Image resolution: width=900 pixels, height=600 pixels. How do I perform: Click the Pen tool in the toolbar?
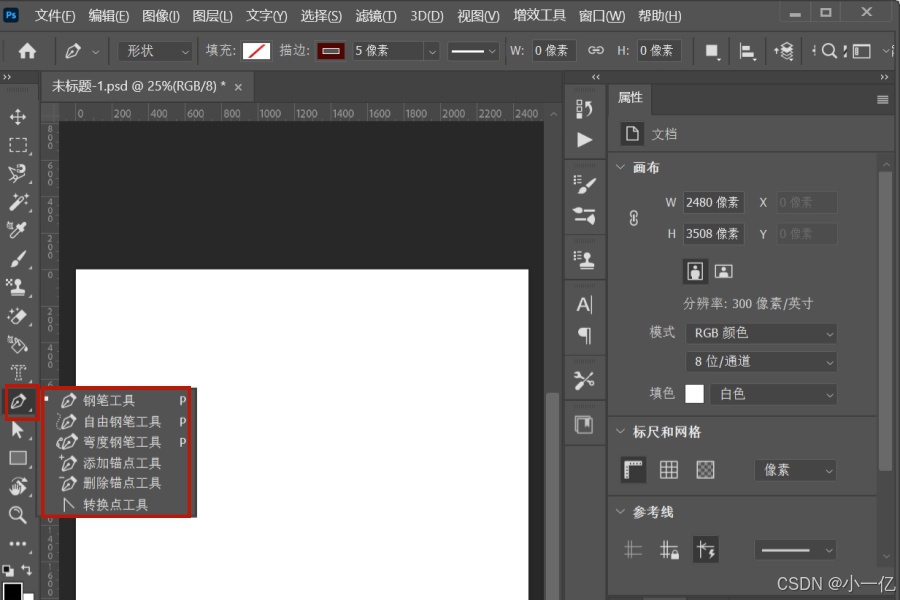coord(19,401)
